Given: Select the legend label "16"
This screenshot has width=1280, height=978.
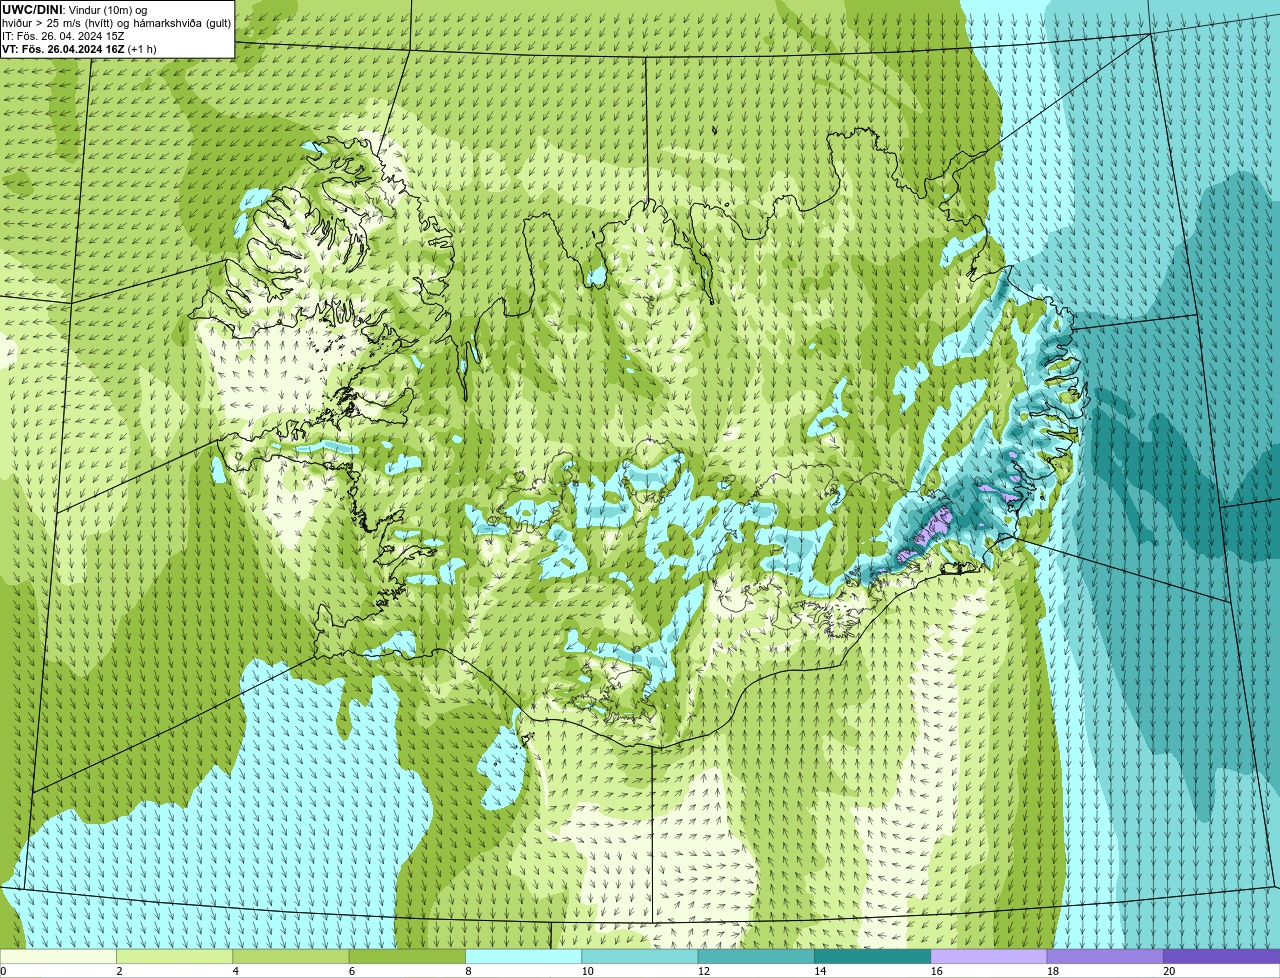Looking at the screenshot, I should click(x=937, y=971).
